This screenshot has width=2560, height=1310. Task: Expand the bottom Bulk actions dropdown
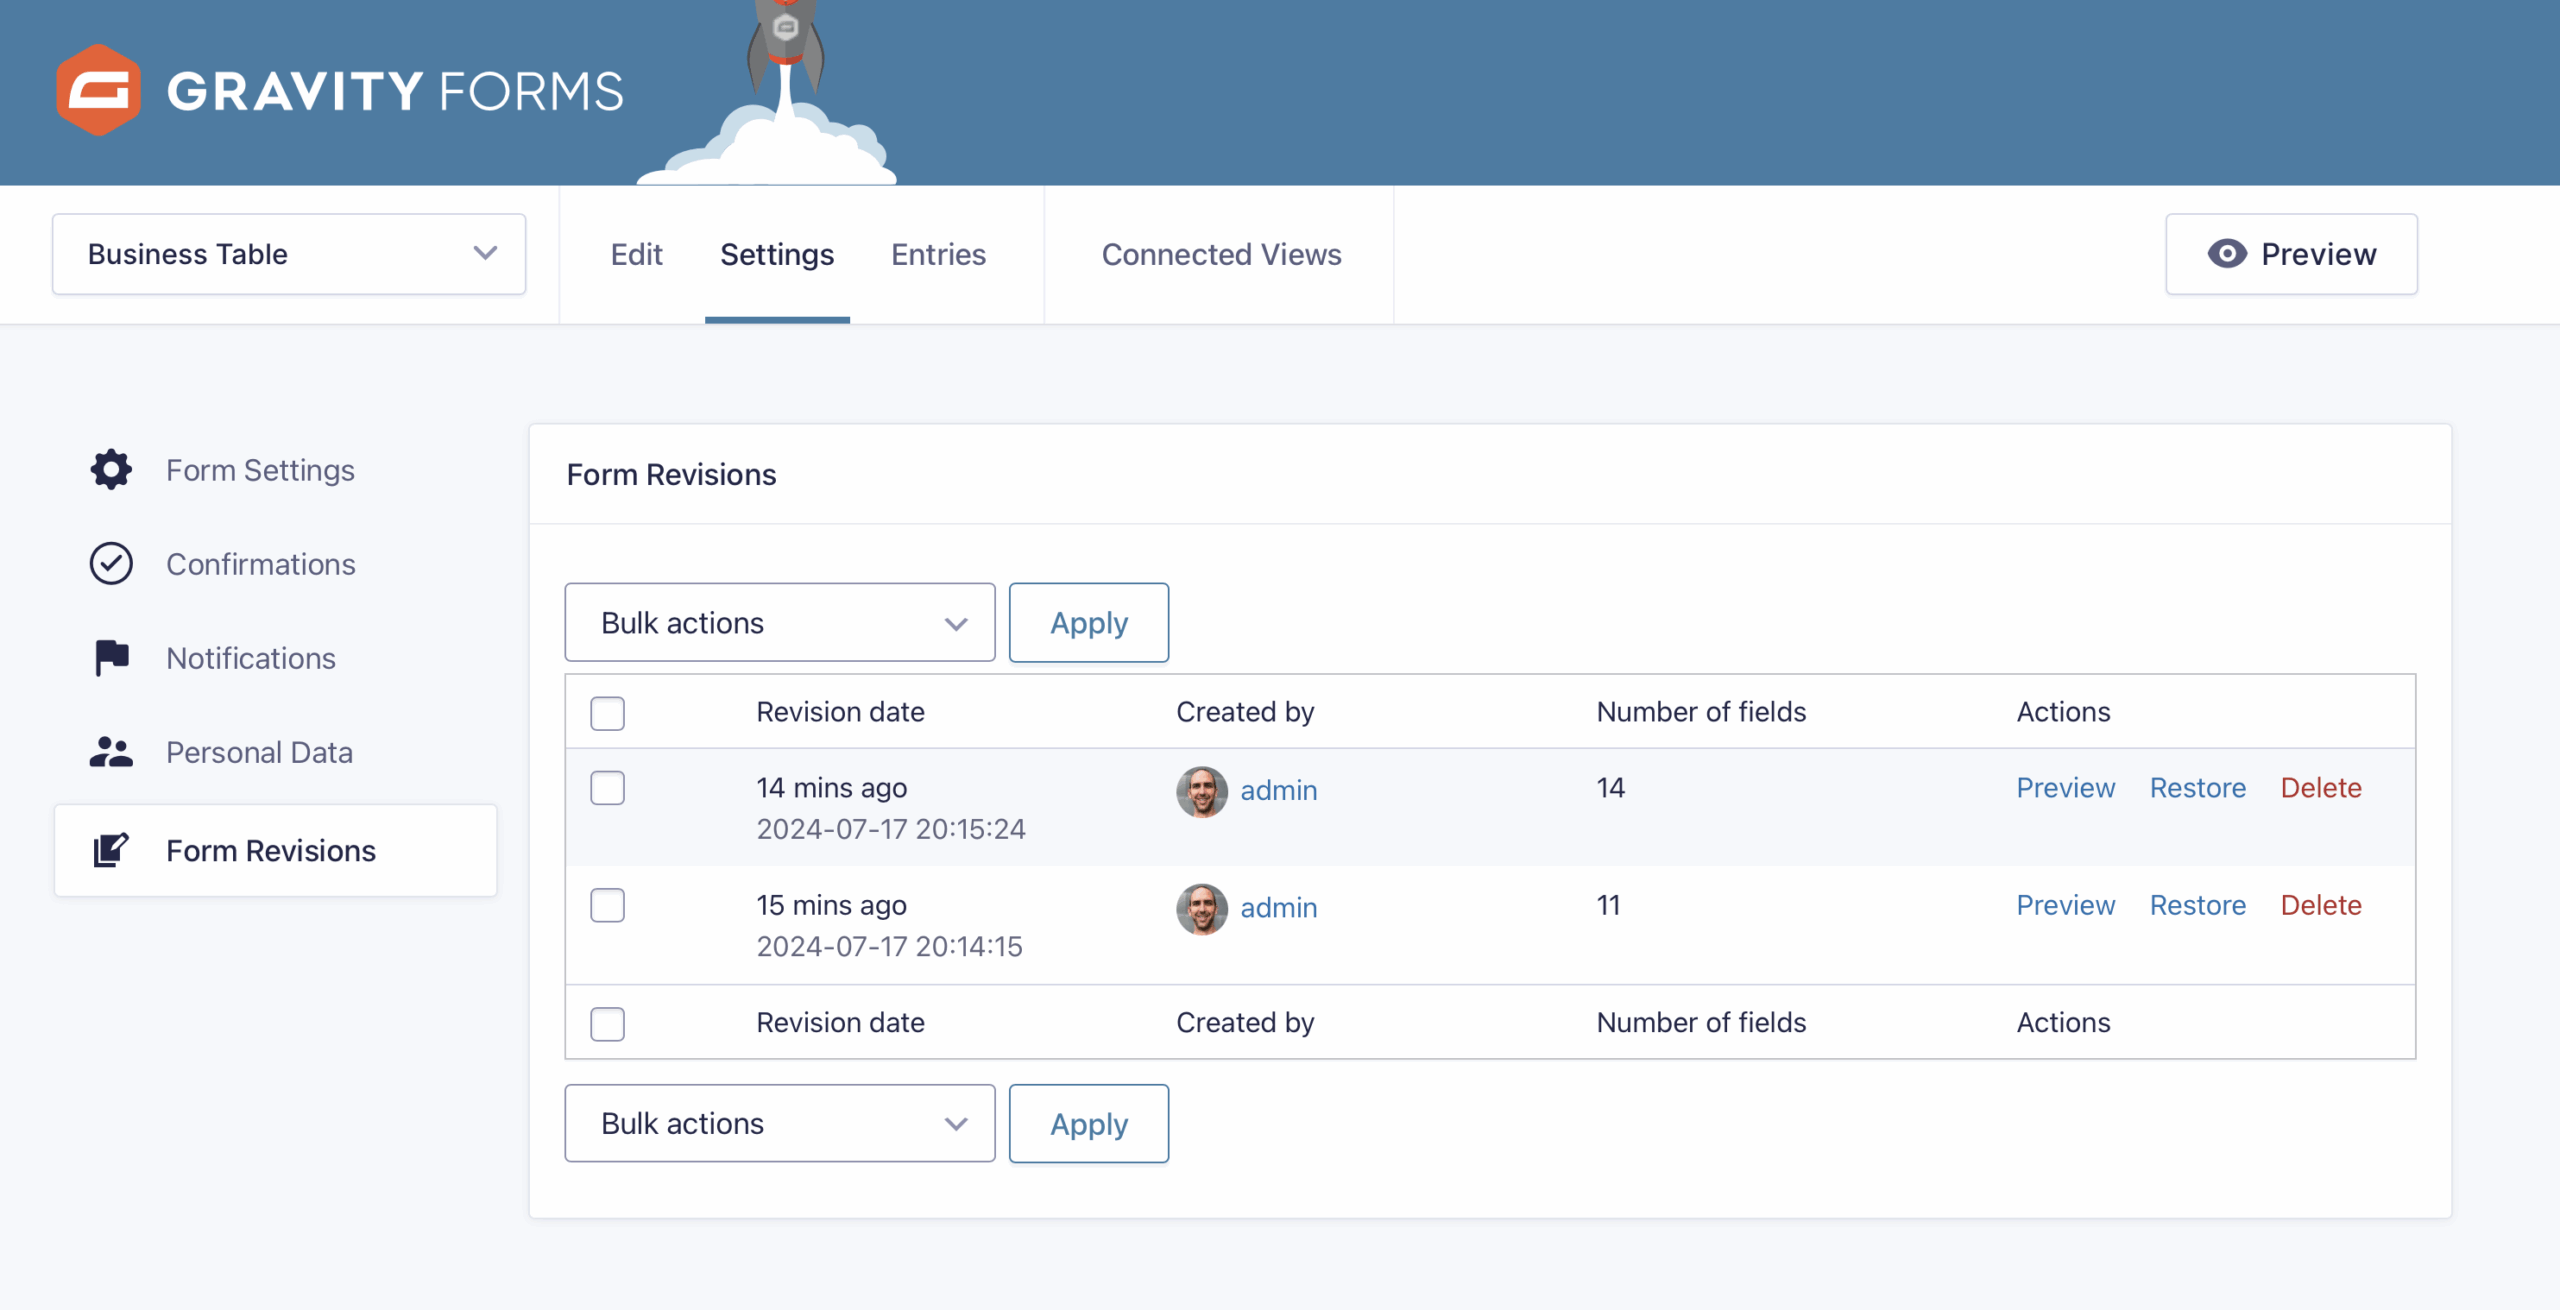coord(779,1124)
